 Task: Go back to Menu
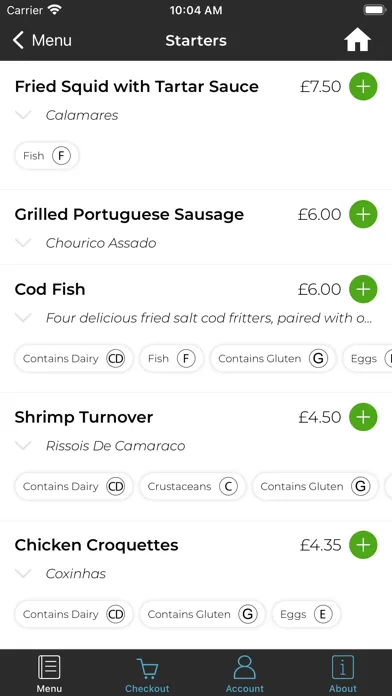[42, 40]
